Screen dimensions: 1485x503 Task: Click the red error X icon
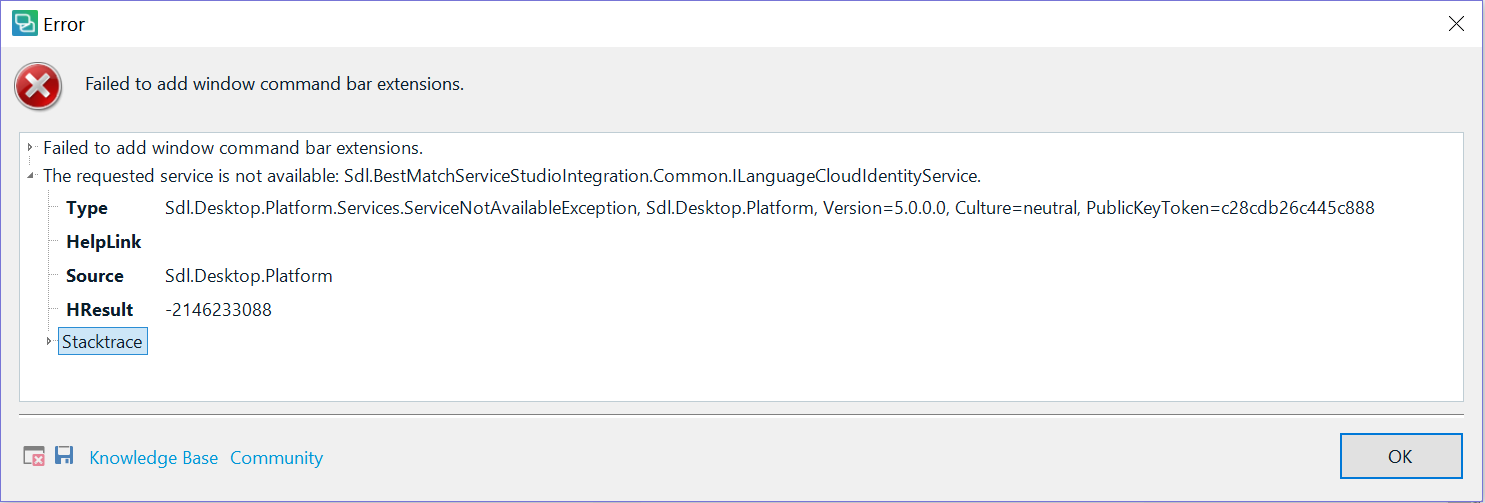[x=38, y=87]
